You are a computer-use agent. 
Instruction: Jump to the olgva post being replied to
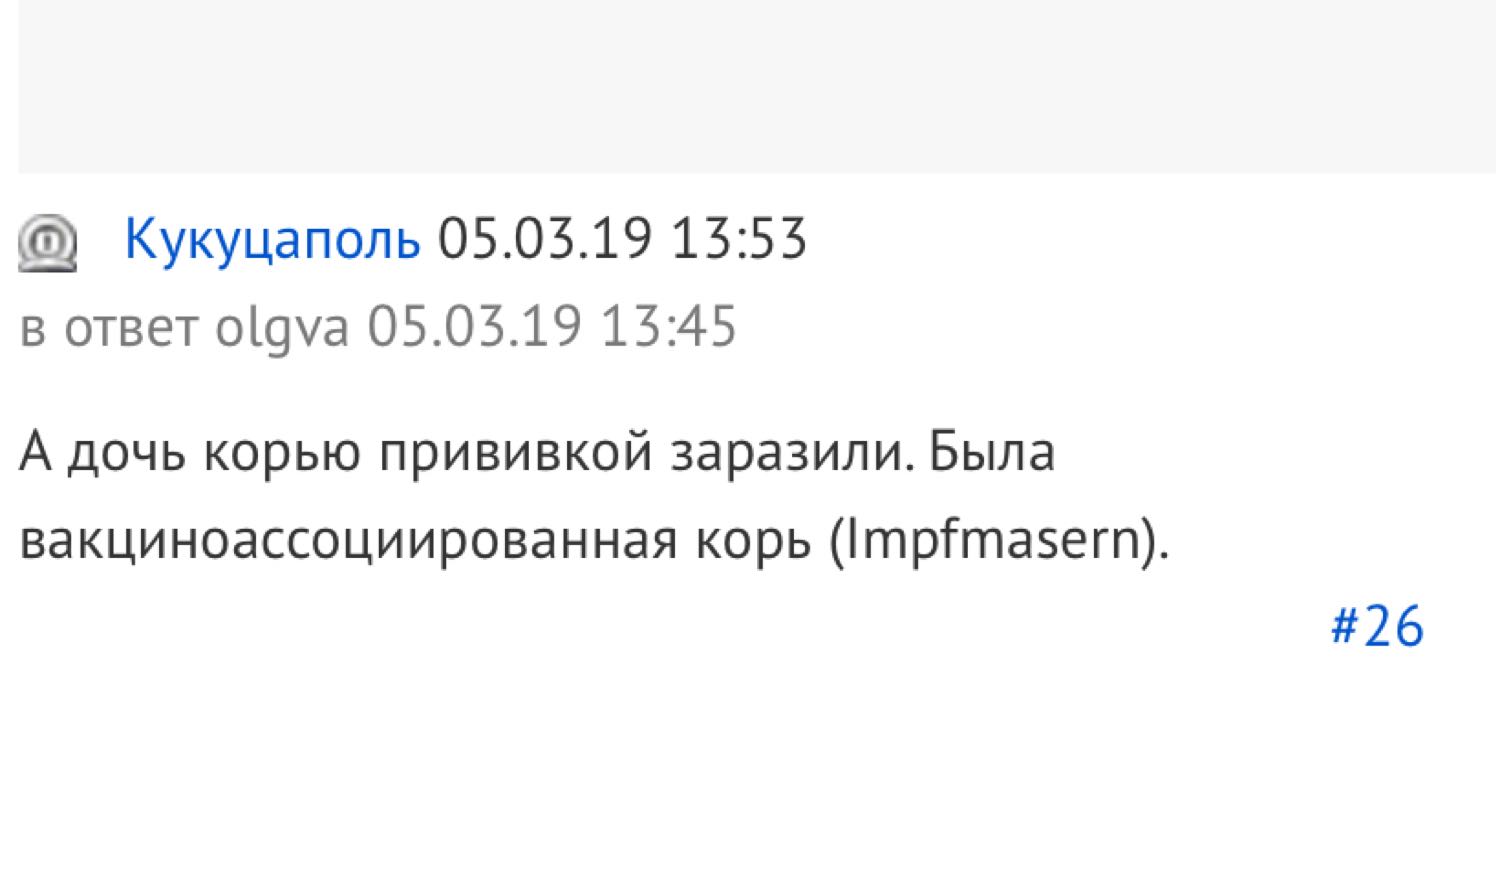pyautogui.click(x=282, y=329)
